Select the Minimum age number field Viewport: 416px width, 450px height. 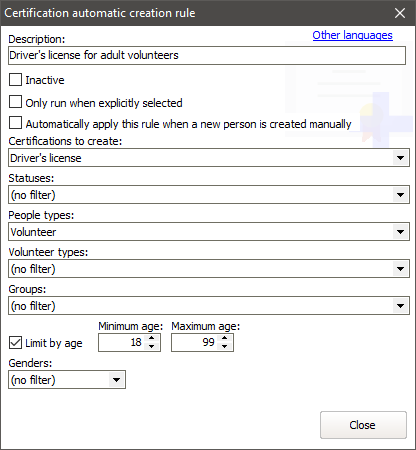point(122,342)
